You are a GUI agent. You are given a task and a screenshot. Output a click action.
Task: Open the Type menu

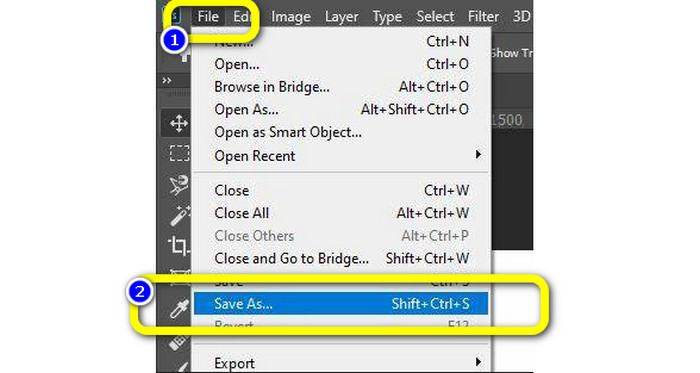(387, 17)
